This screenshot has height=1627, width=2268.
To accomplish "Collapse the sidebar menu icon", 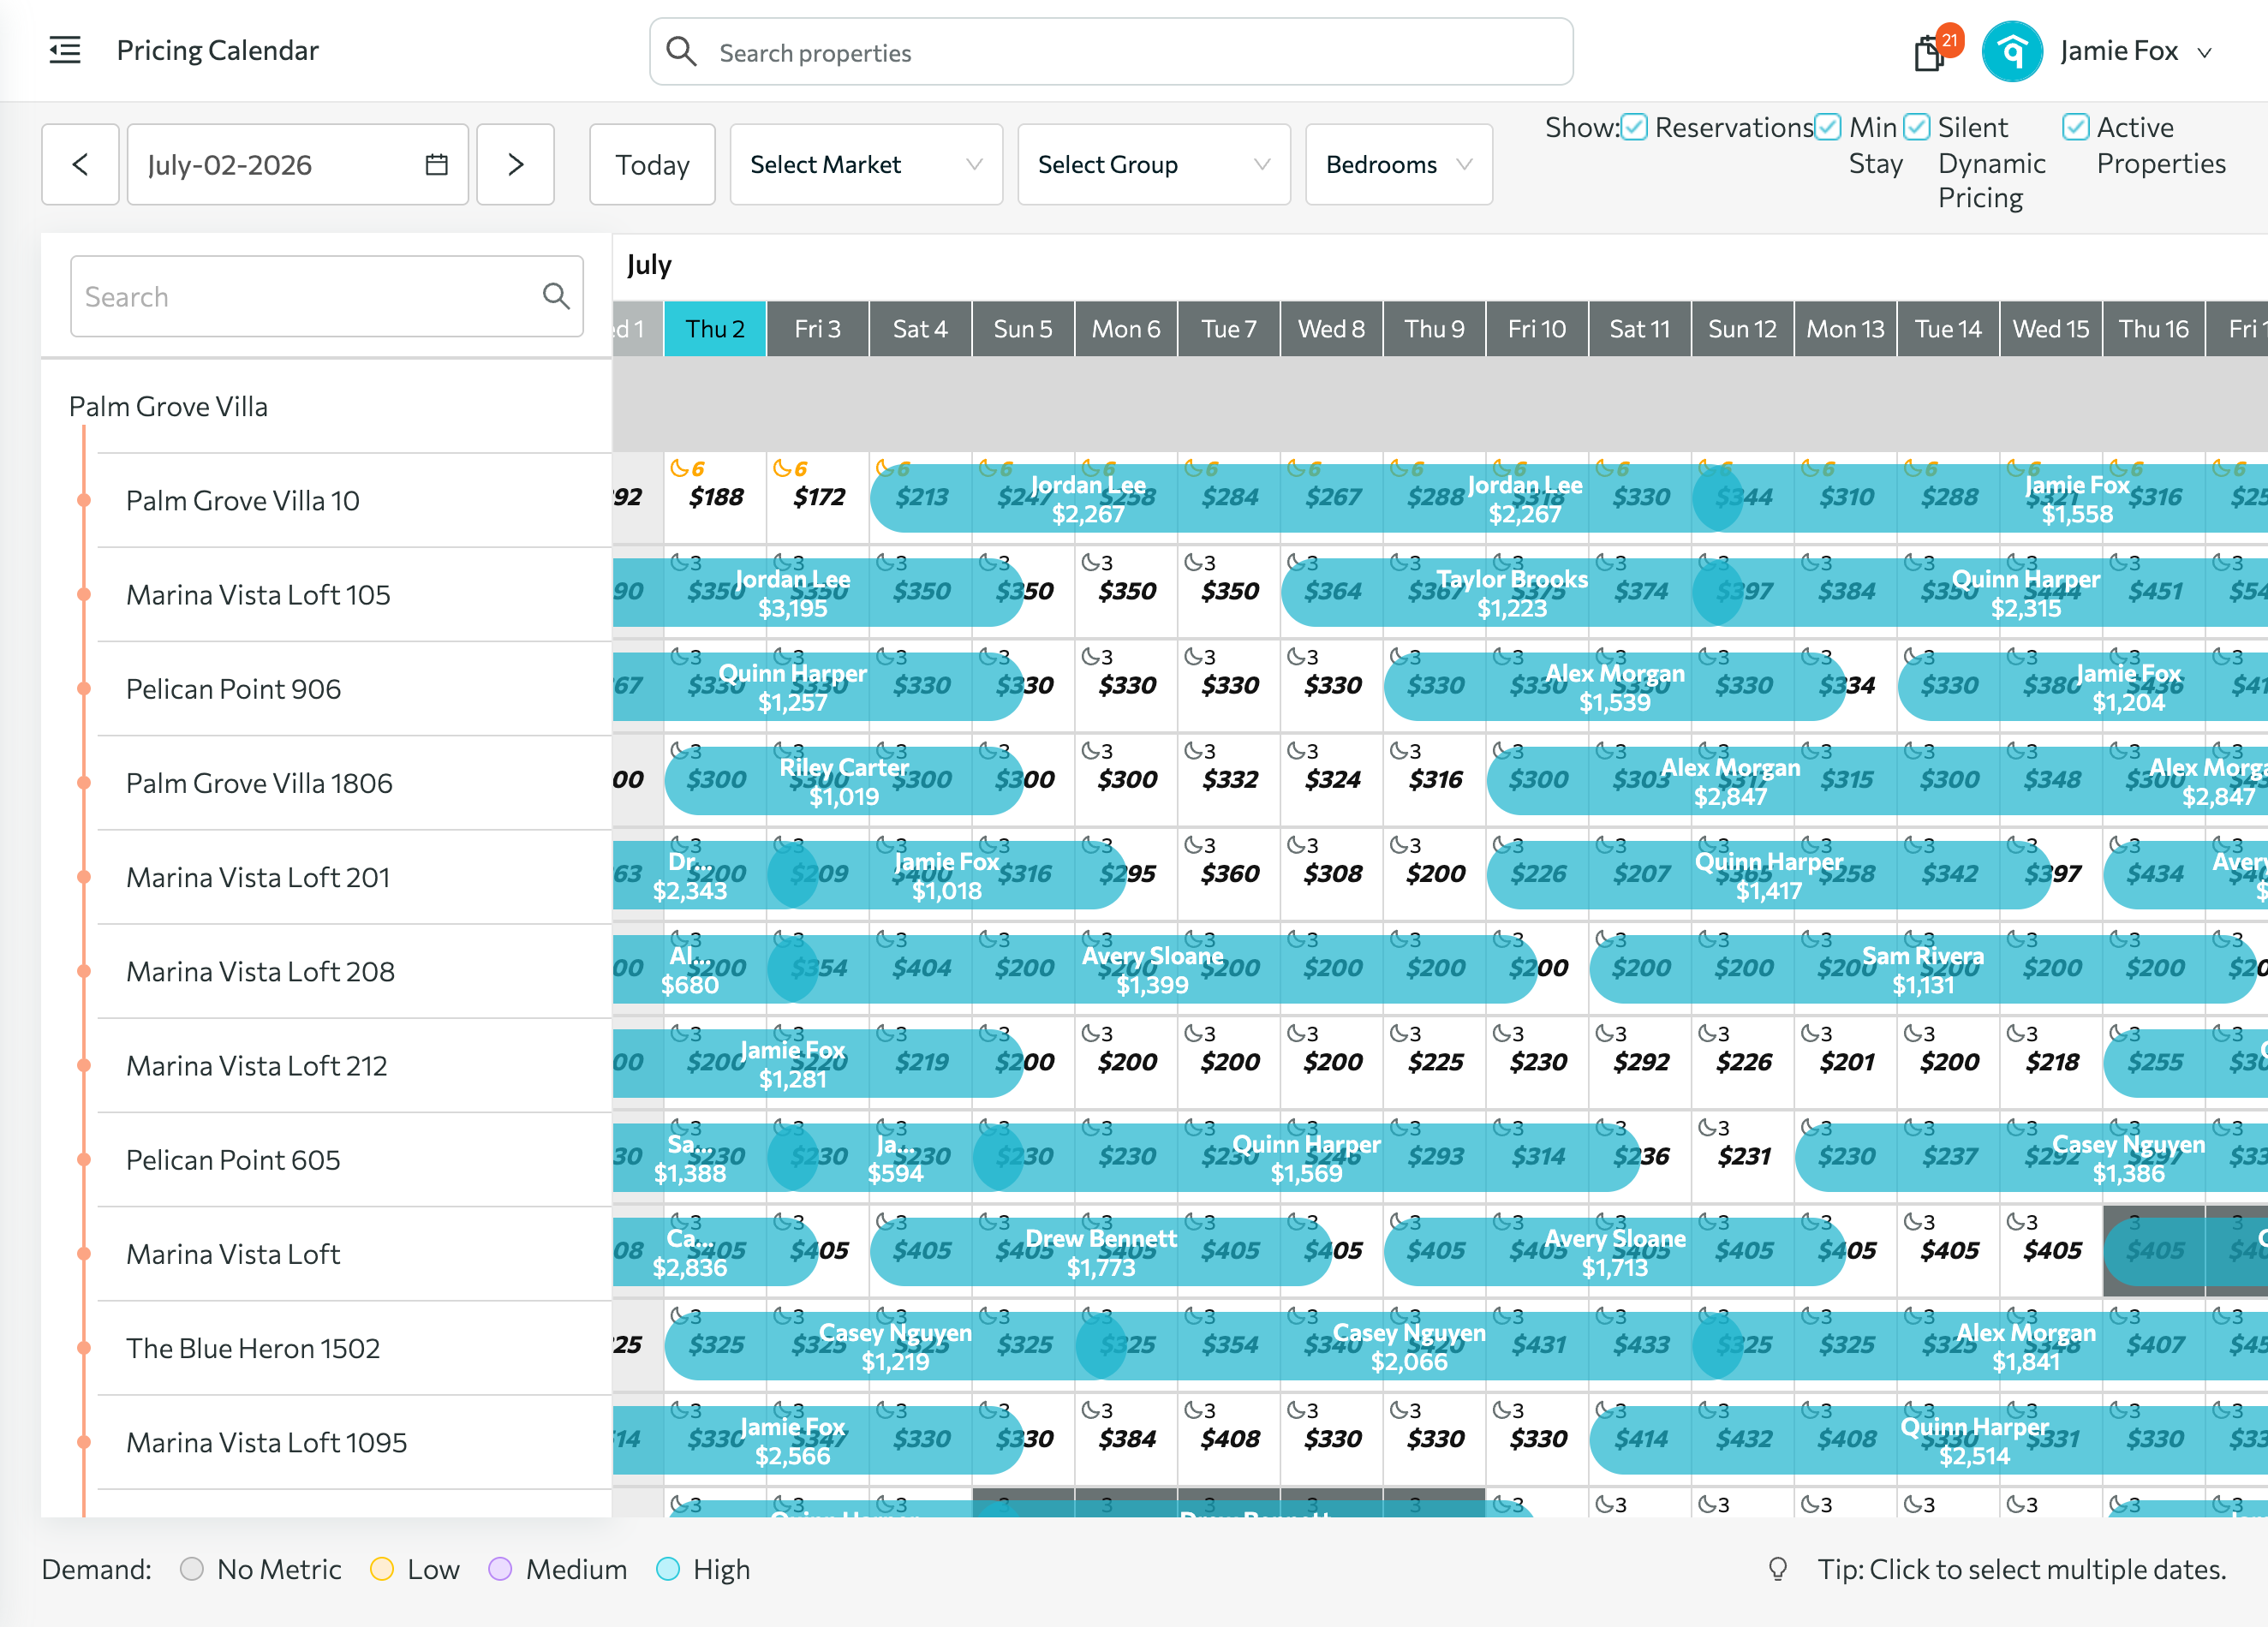I will (x=65, y=50).
